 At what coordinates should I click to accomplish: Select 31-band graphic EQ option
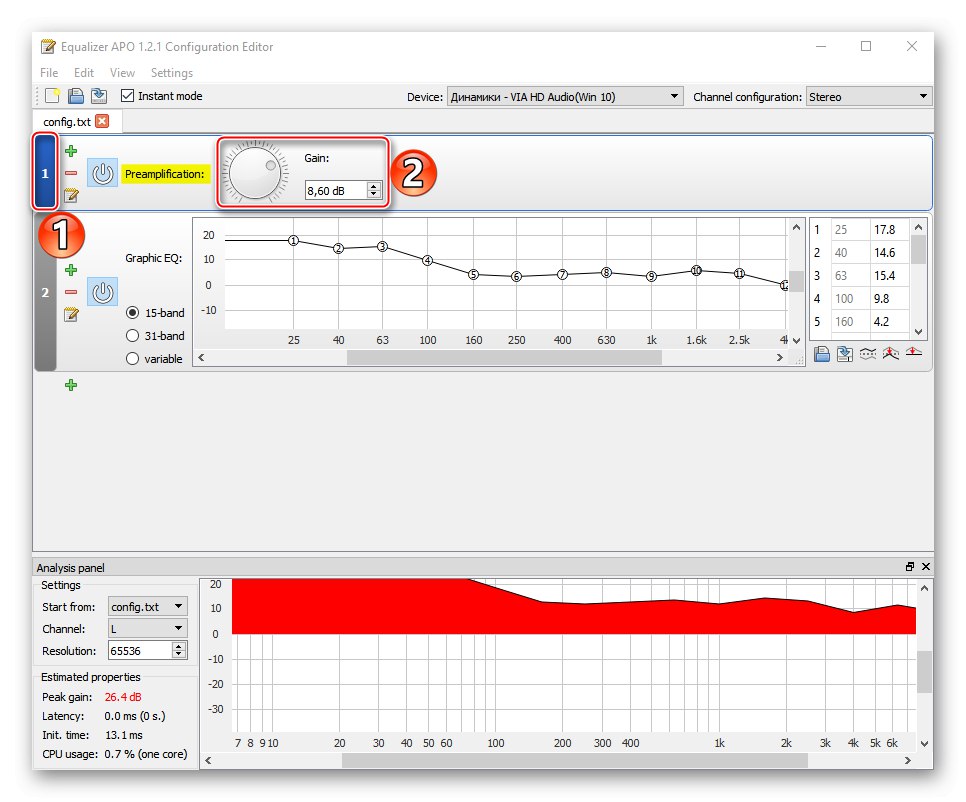[x=132, y=336]
